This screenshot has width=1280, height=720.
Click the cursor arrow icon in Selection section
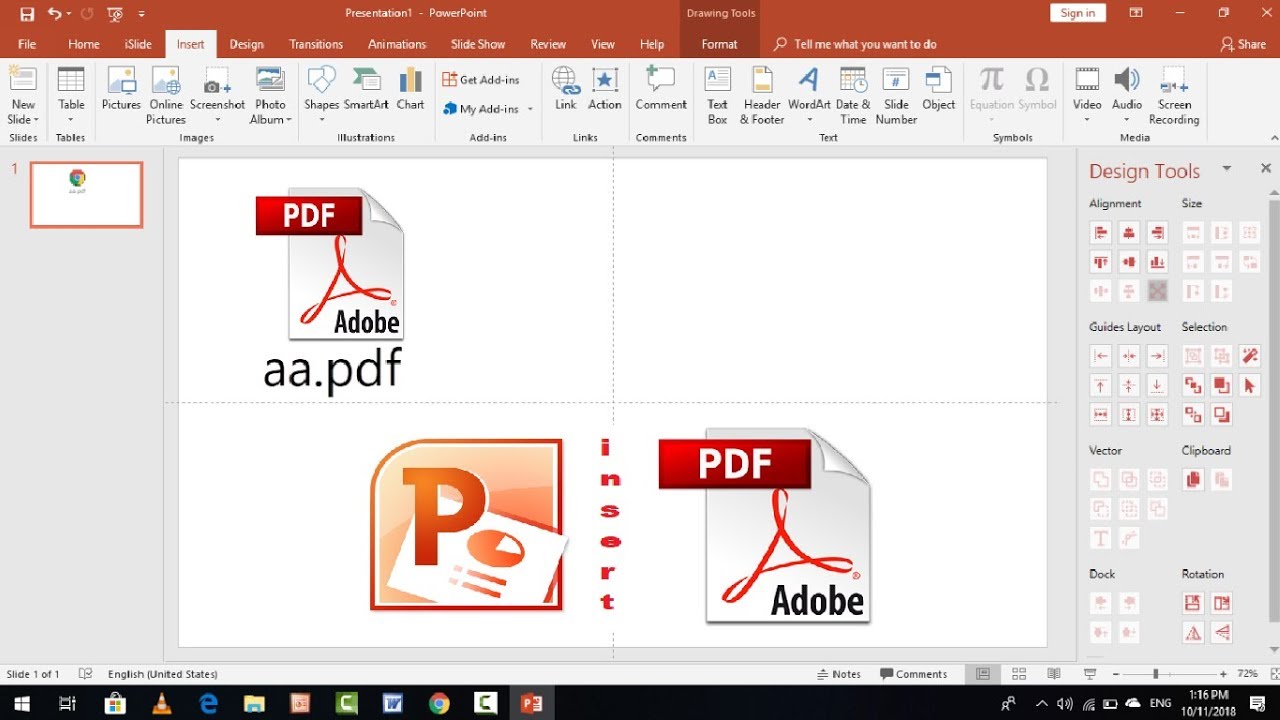pos(1250,385)
